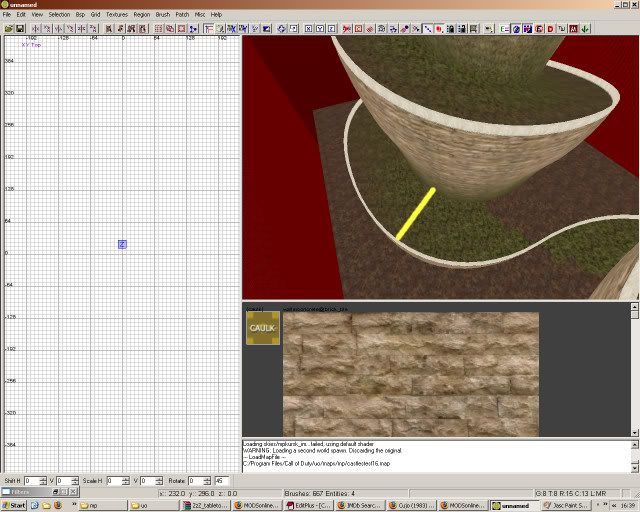The height and width of the screenshot is (512, 640).
Task: Open the Textures menu
Action: [117, 15]
